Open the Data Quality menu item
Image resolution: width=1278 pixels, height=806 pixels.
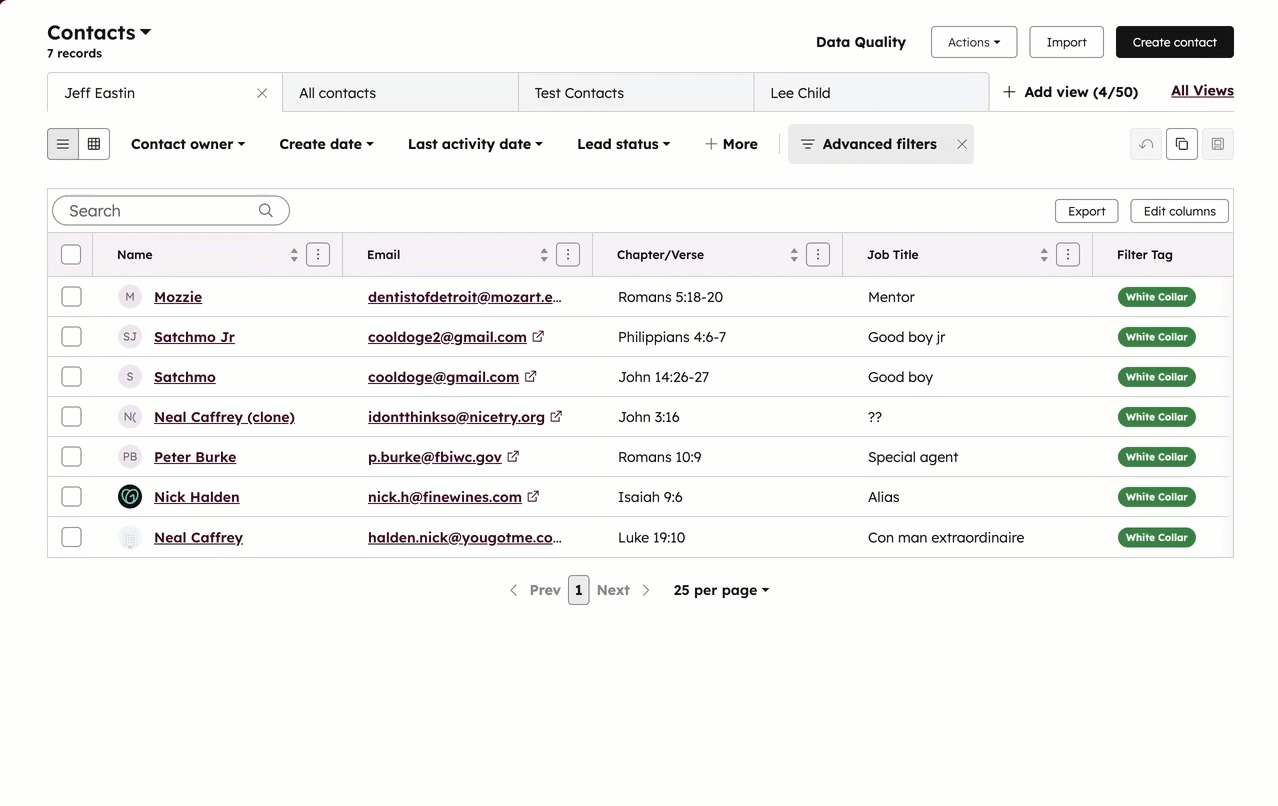tap(860, 42)
